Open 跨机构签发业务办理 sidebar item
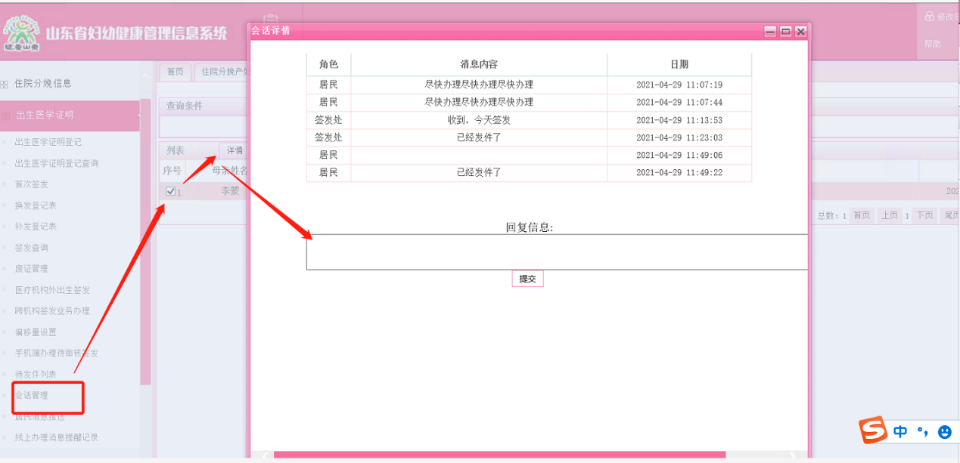This screenshot has width=960, height=463. point(53,311)
